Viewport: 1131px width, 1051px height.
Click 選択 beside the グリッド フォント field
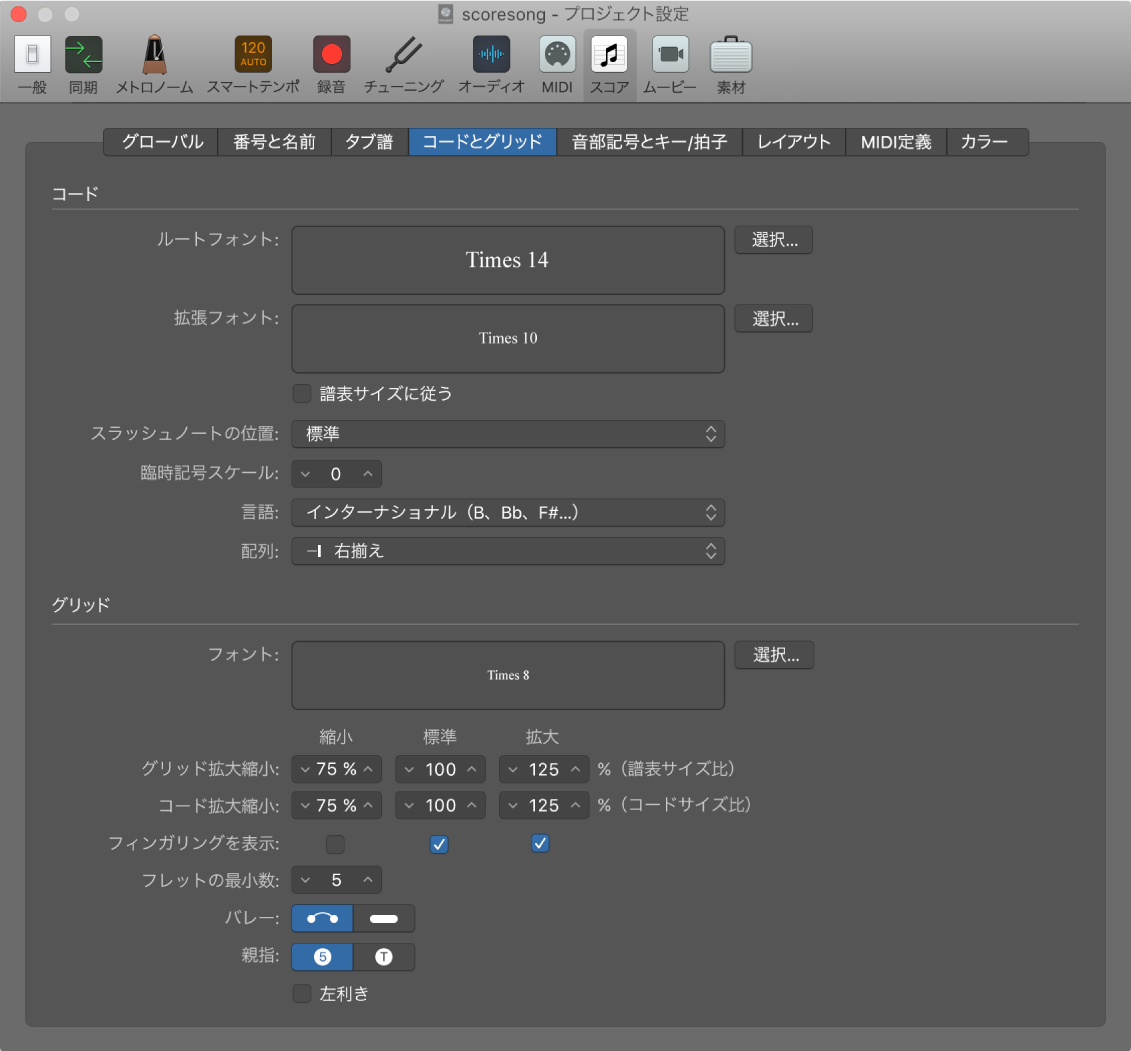pos(773,655)
